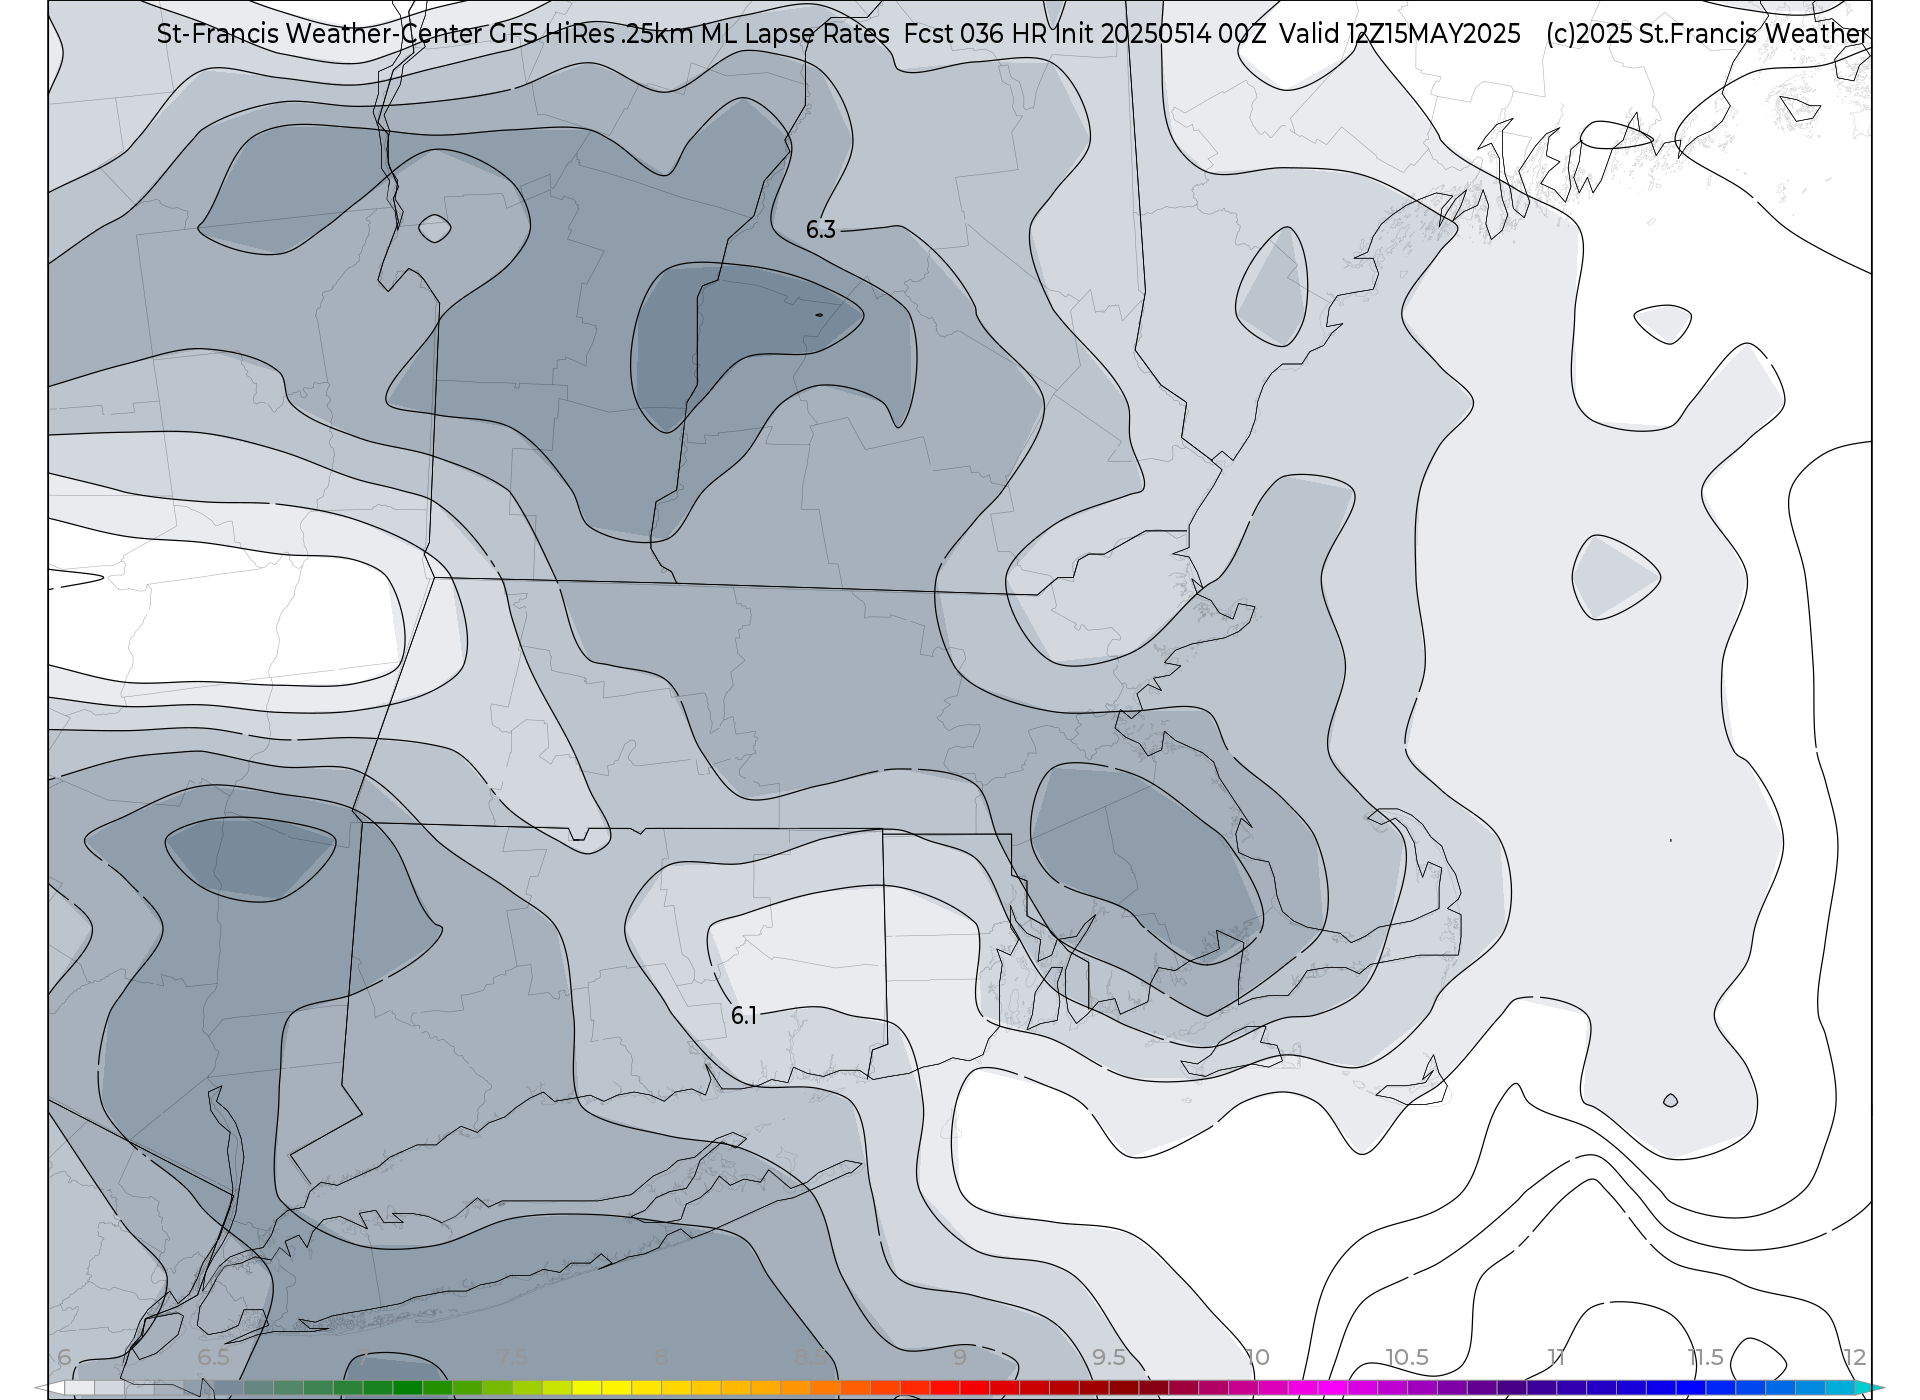
Task: Click the 12 colorbar tick label
Action: coord(1855,1357)
